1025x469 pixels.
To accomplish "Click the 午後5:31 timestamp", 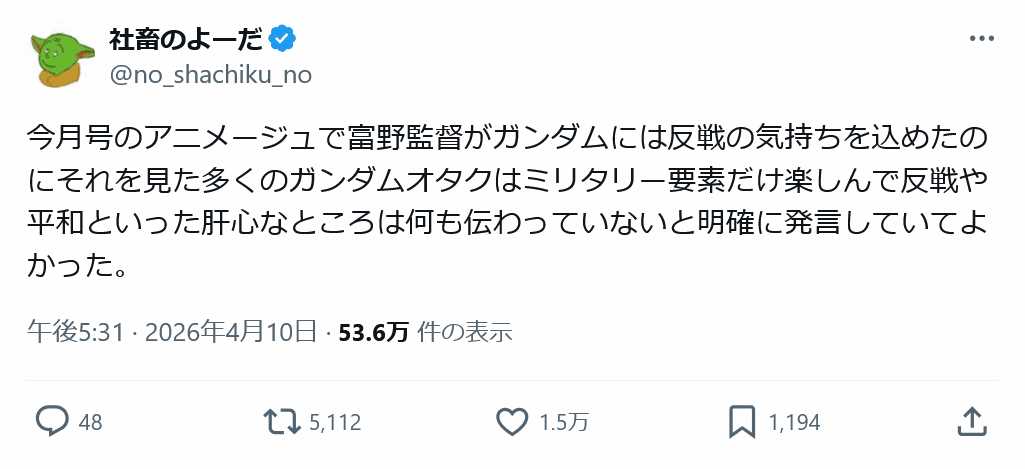I will click(x=78, y=332).
